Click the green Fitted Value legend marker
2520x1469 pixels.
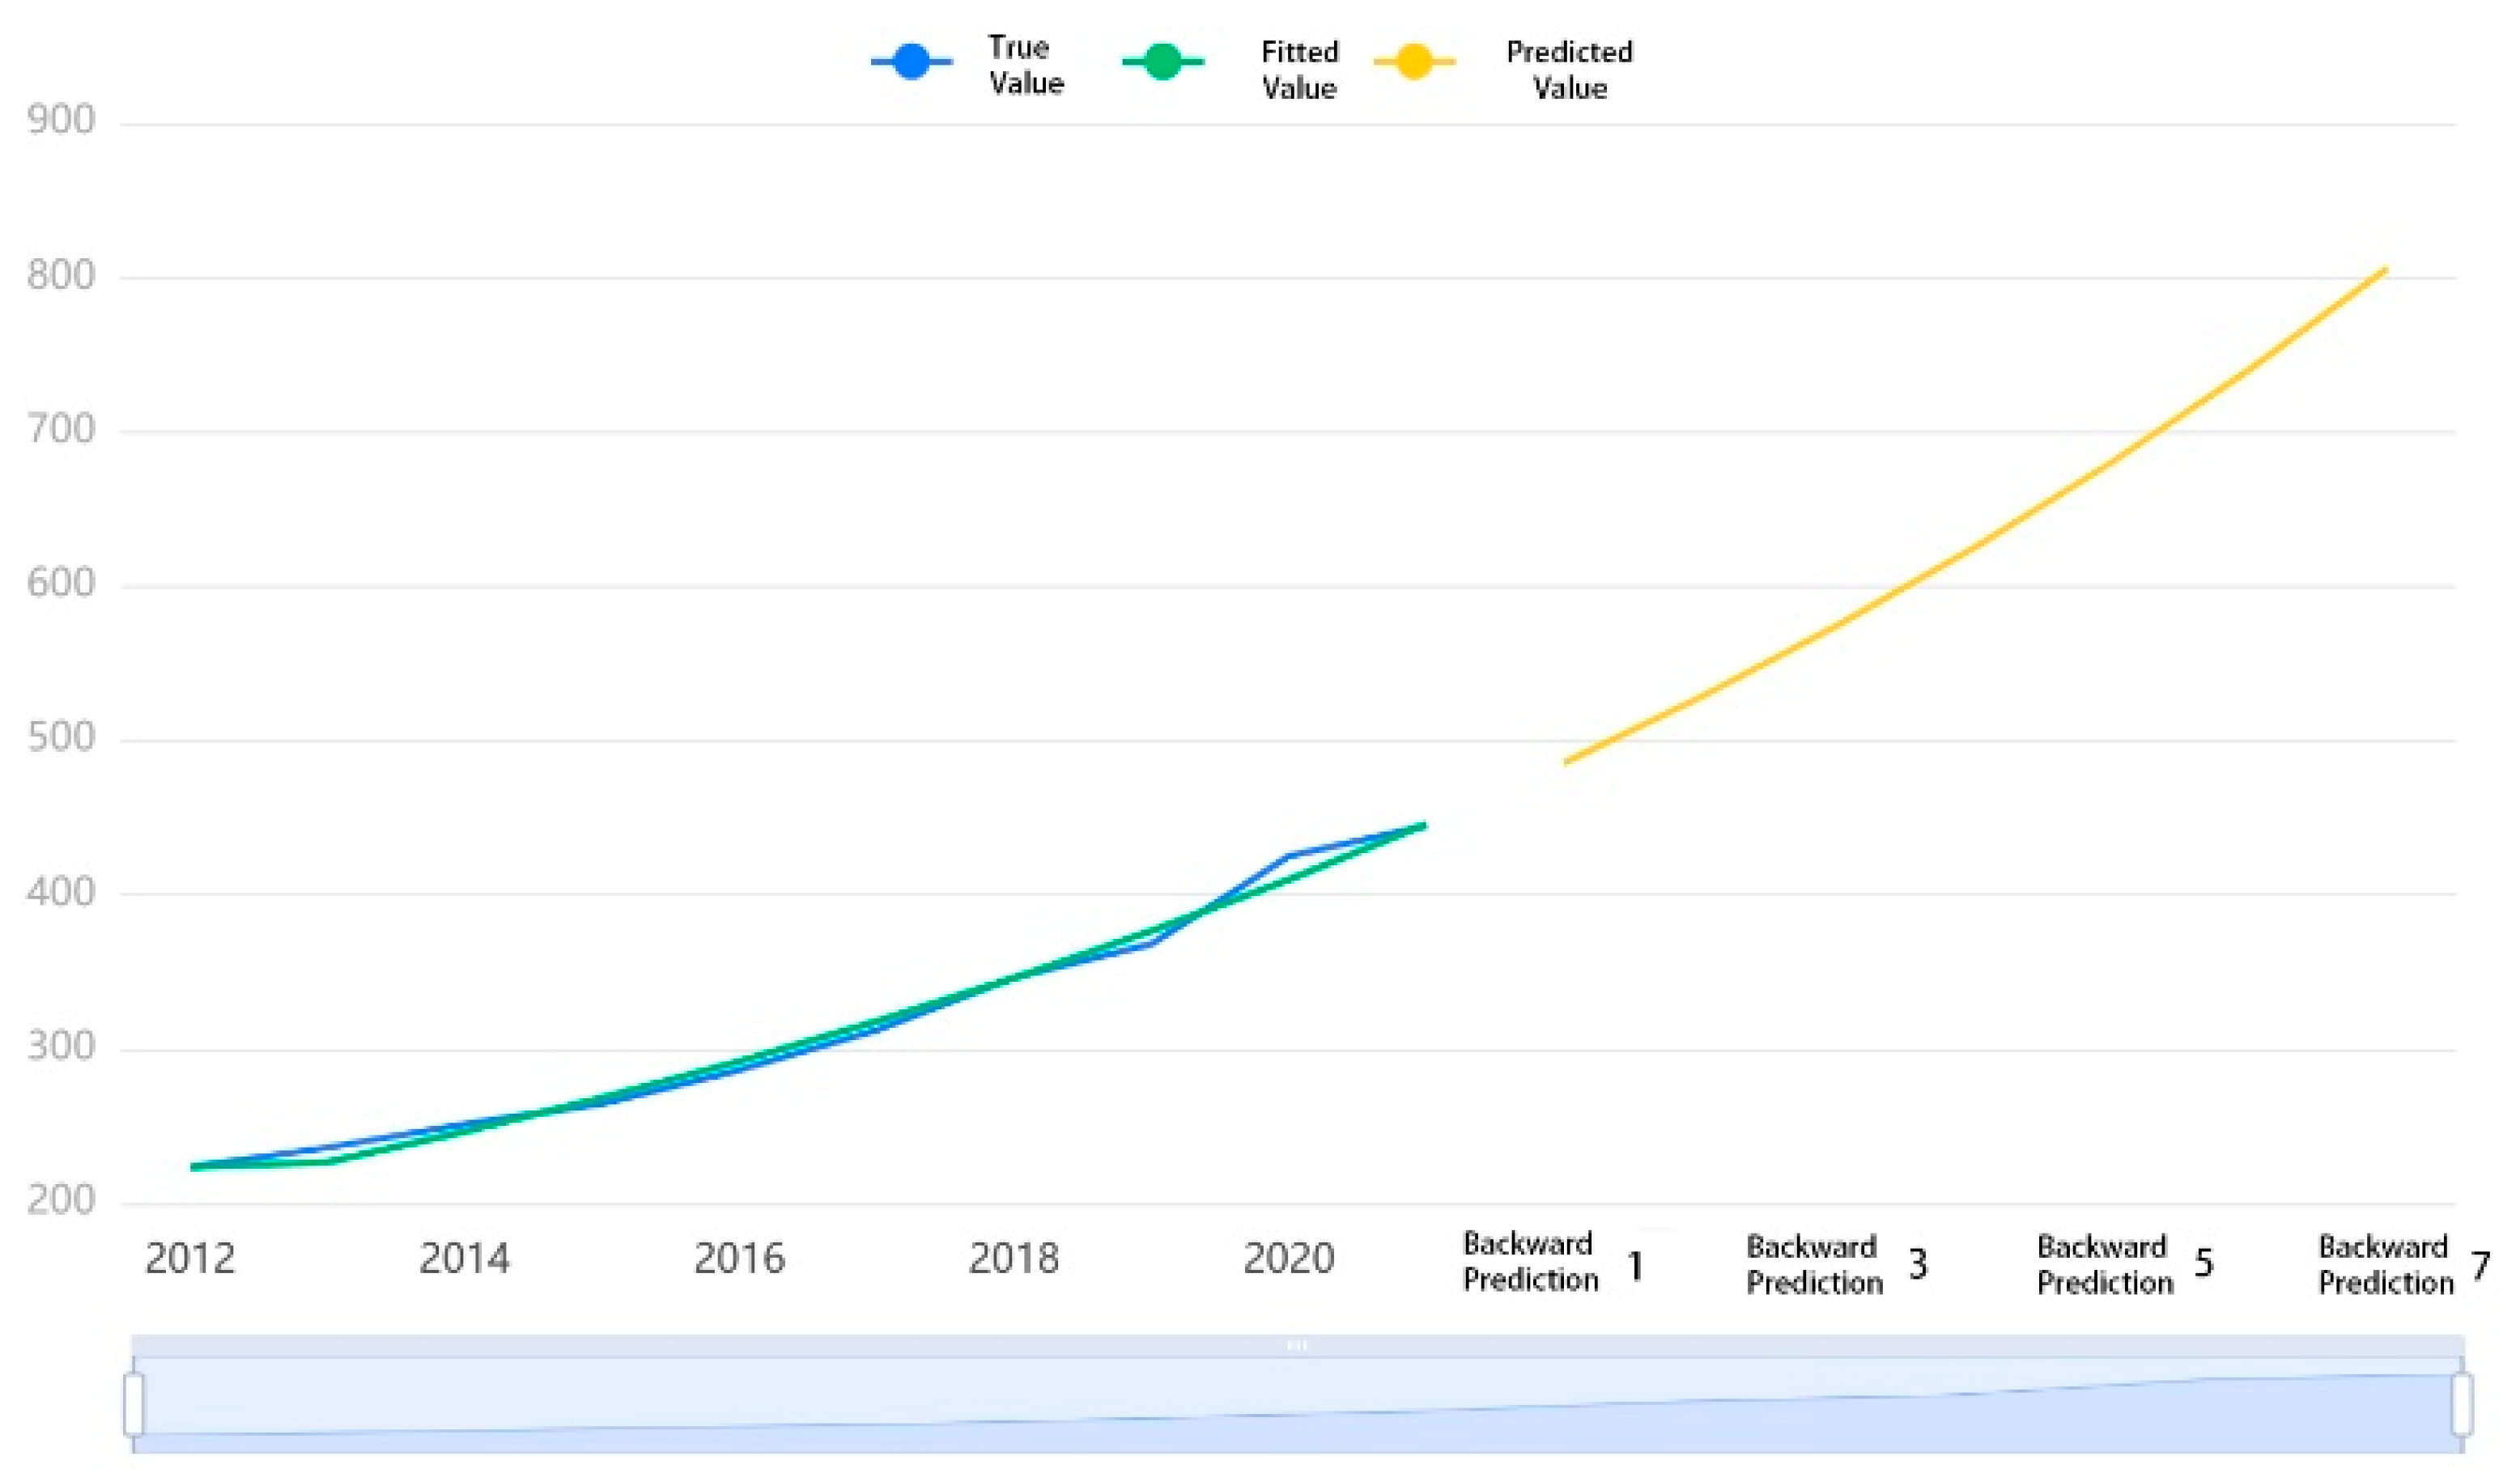point(1162,62)
